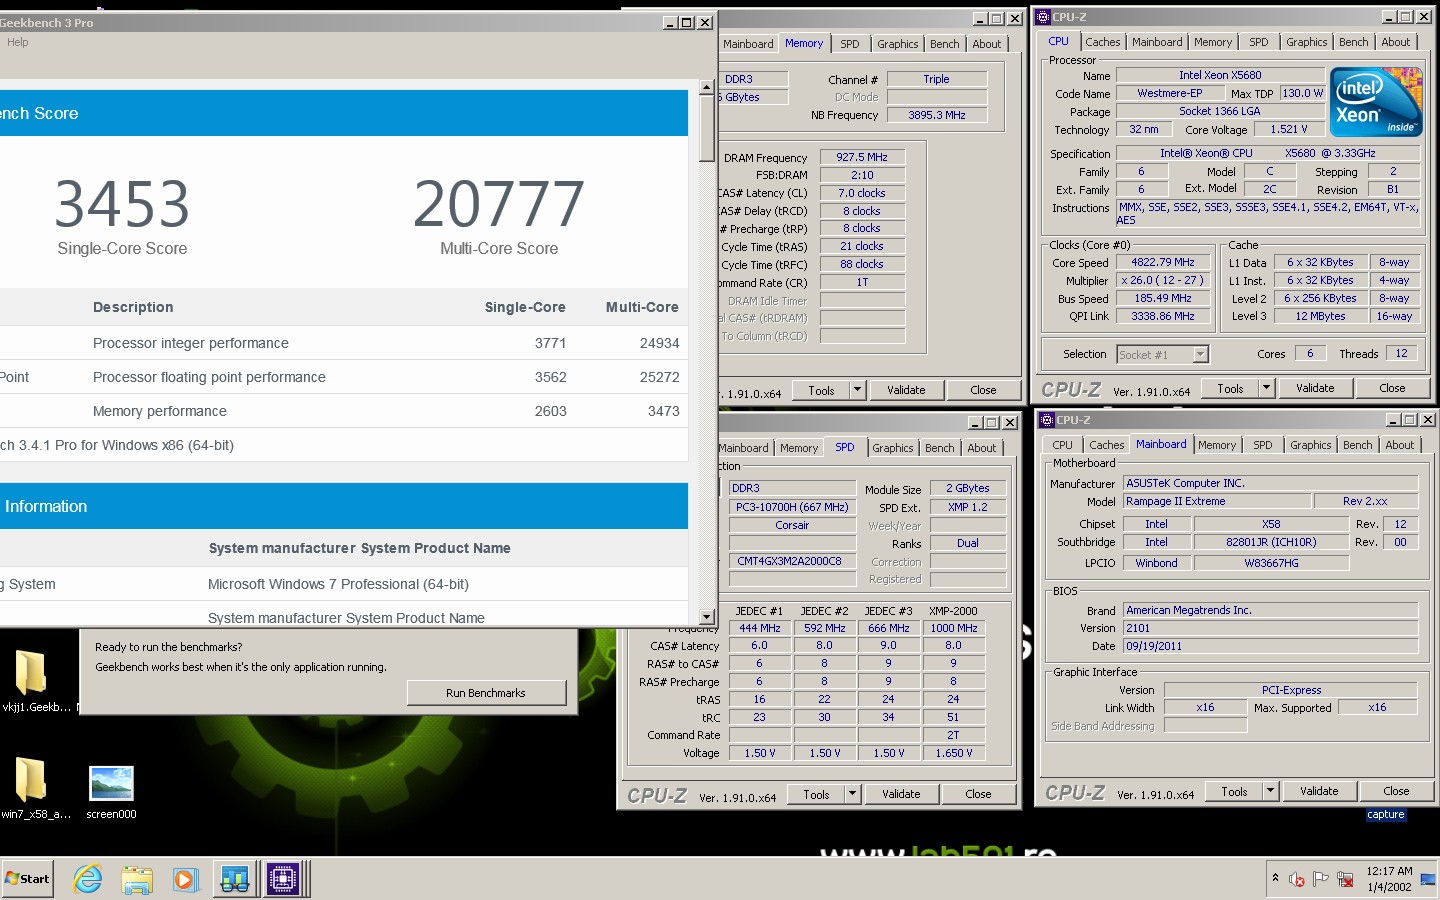The image size is (1440, 900).
Task: Click BIOS date value 09/19/2011
Action: pyautogui.click(x=1270, y=646)
